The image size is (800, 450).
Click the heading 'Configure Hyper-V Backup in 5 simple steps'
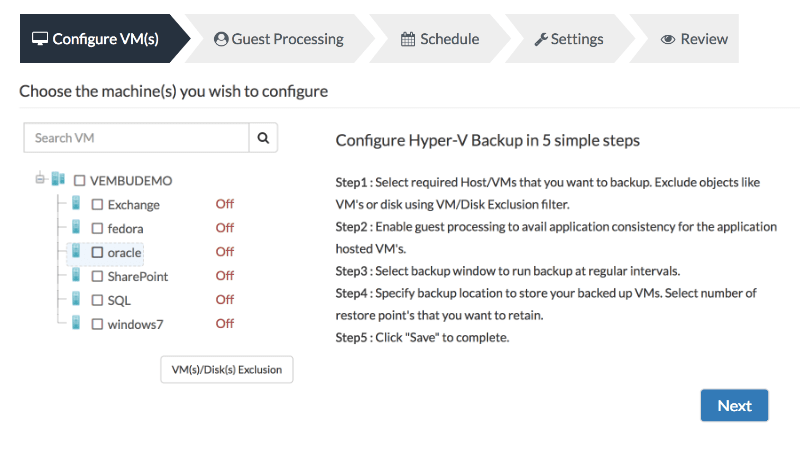487,140
